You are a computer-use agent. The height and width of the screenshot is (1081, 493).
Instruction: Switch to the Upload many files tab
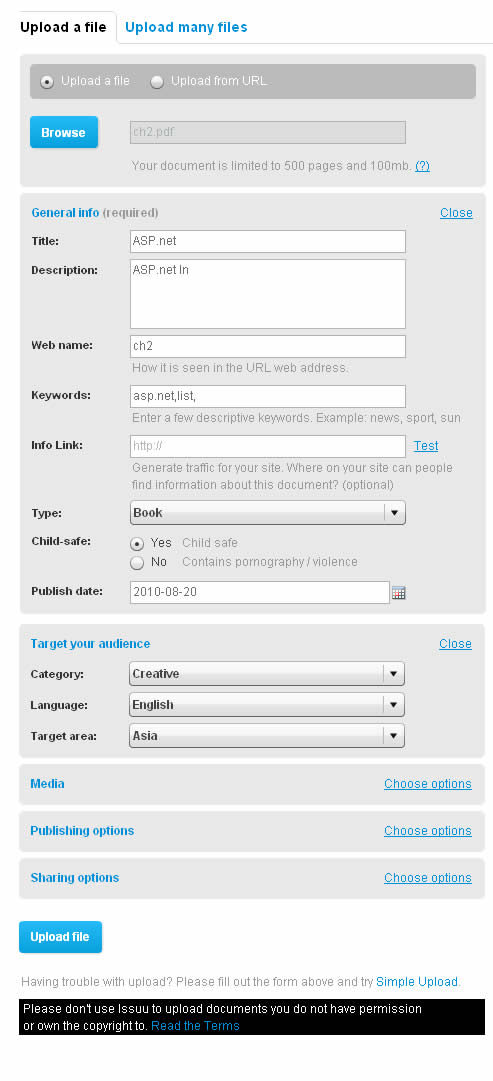[x=186, y=28]
